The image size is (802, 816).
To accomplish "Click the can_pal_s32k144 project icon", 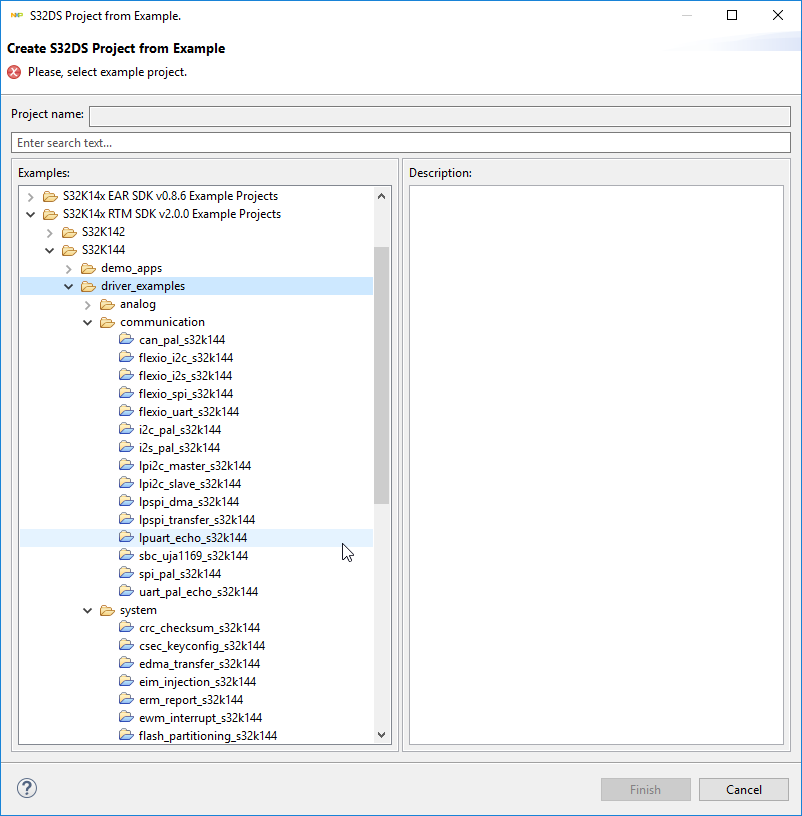I will point(126,339).
